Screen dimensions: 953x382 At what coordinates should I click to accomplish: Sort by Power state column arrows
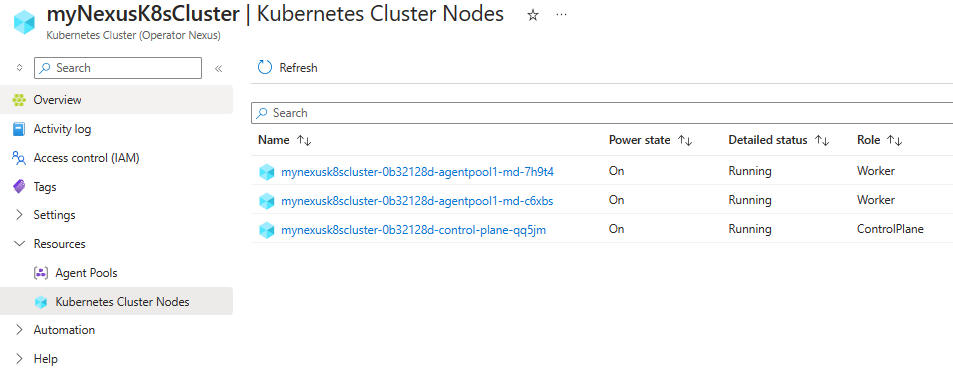click(685, 140)
